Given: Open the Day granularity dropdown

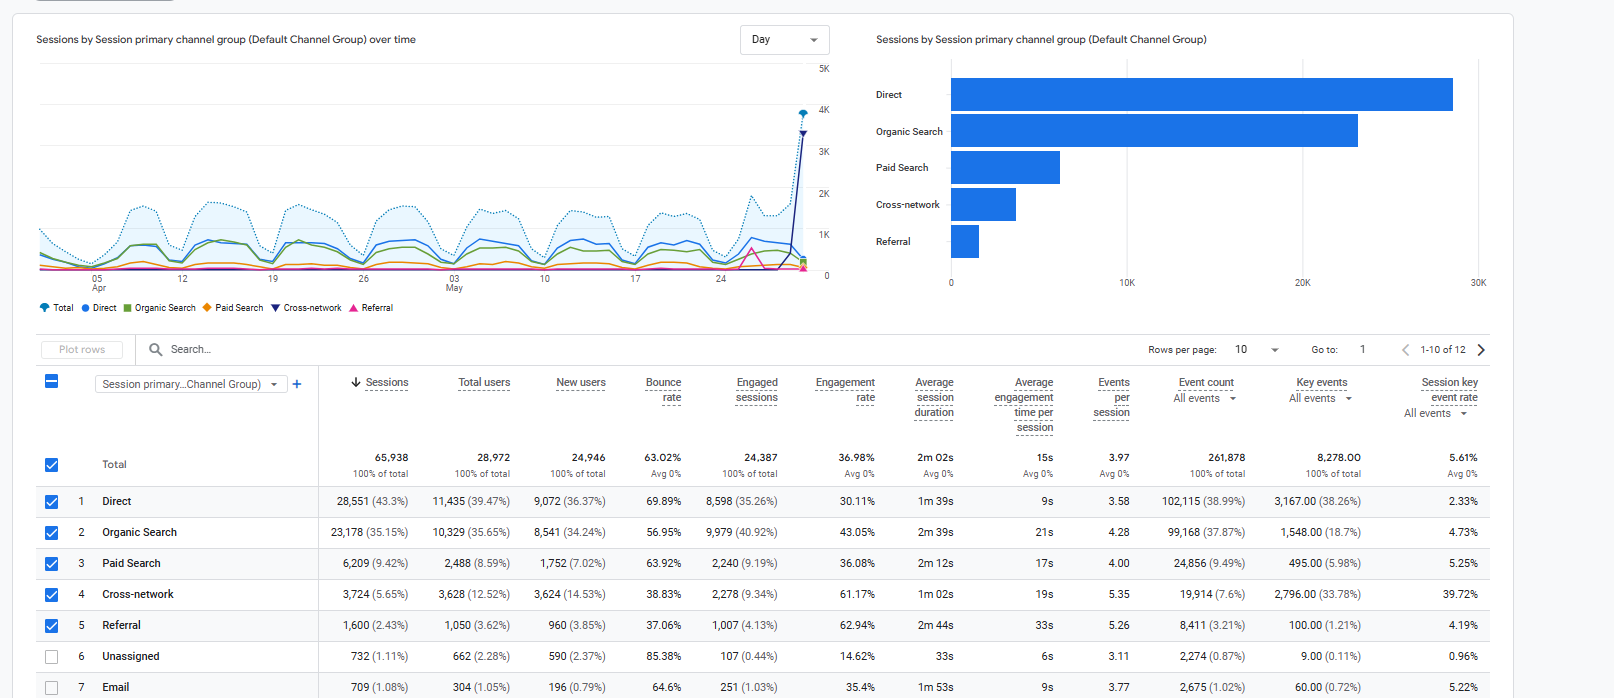Looking at the screenshot, I should tap(785, 40).
